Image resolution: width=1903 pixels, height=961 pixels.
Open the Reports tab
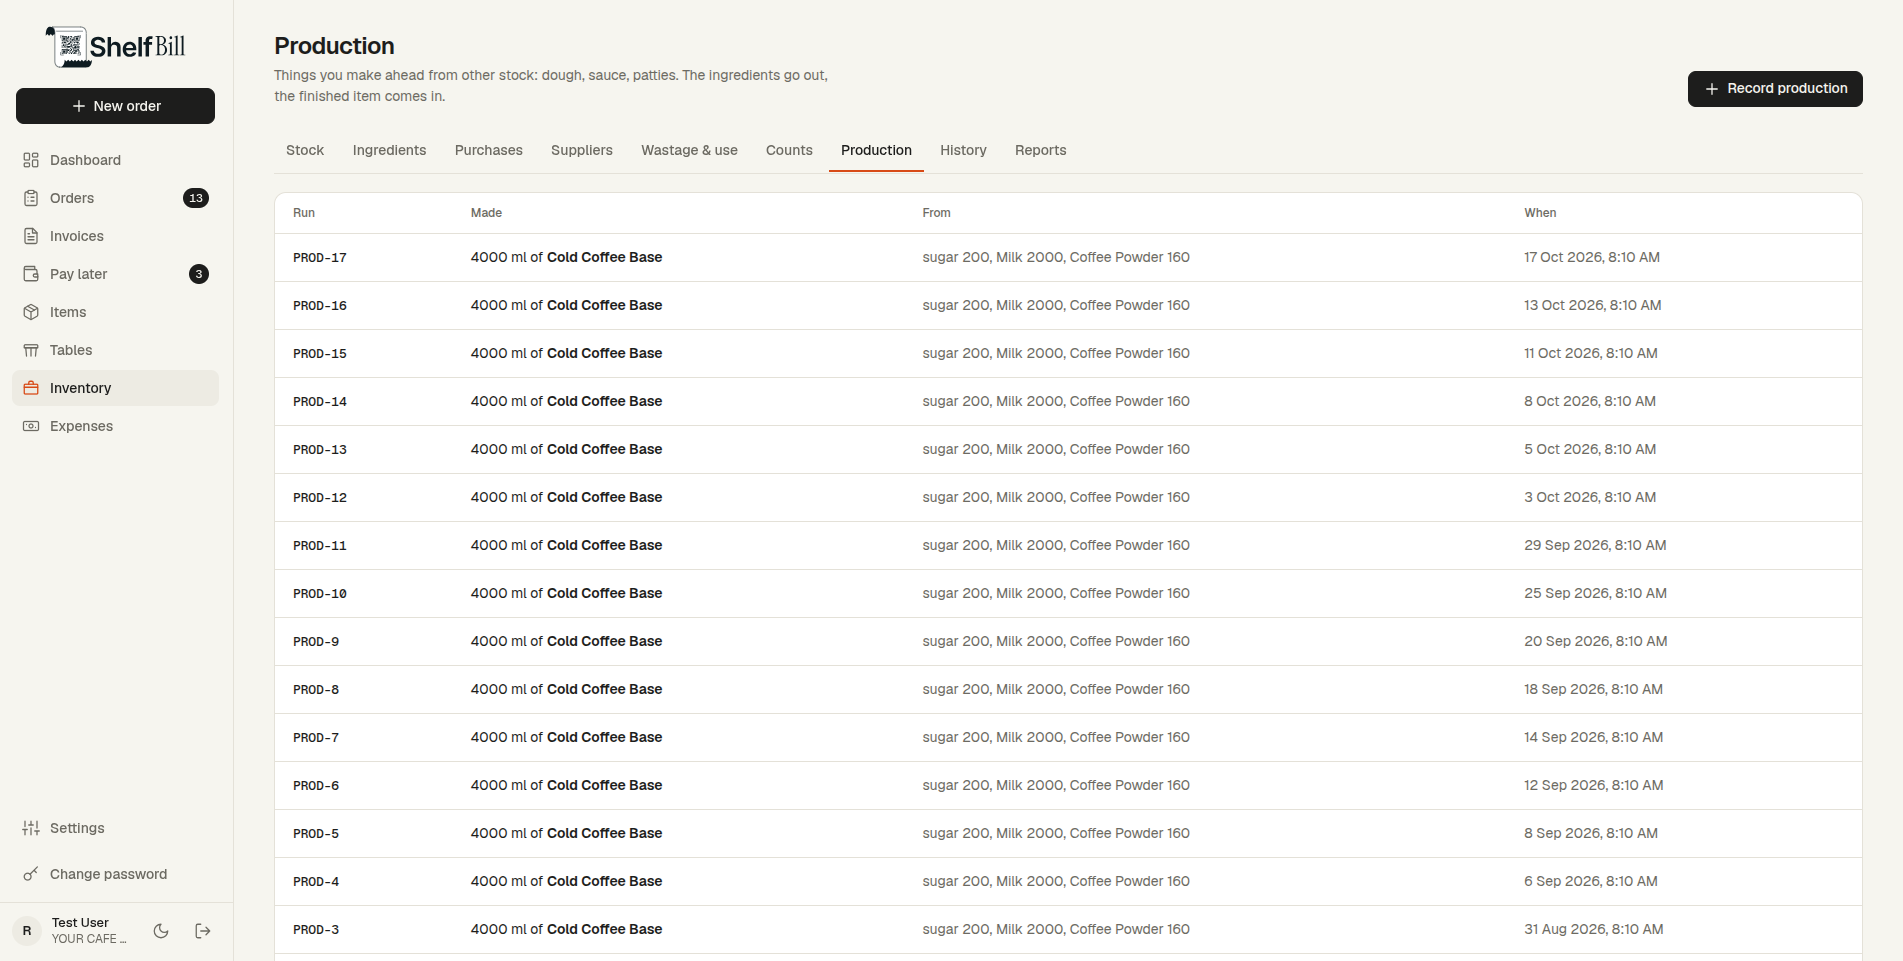click(x=1041, y=150)
